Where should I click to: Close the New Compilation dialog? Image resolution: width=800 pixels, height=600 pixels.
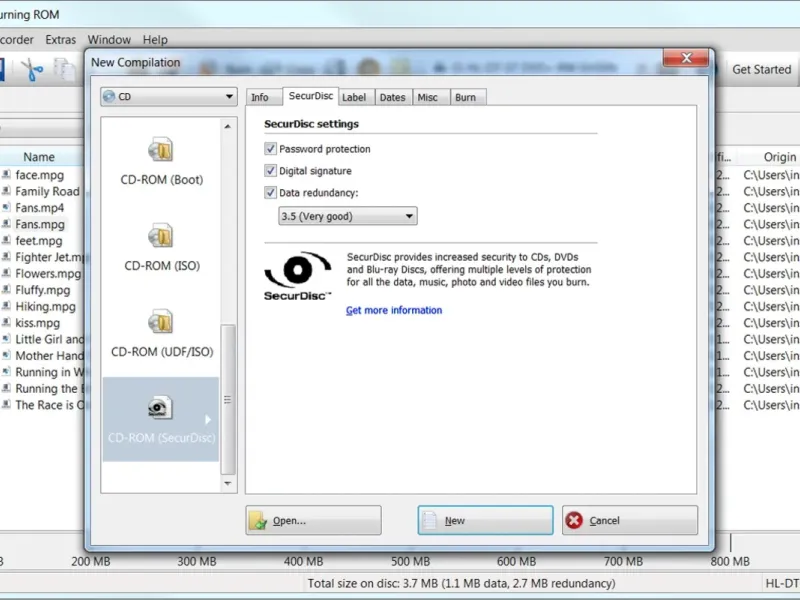(686, 58)
